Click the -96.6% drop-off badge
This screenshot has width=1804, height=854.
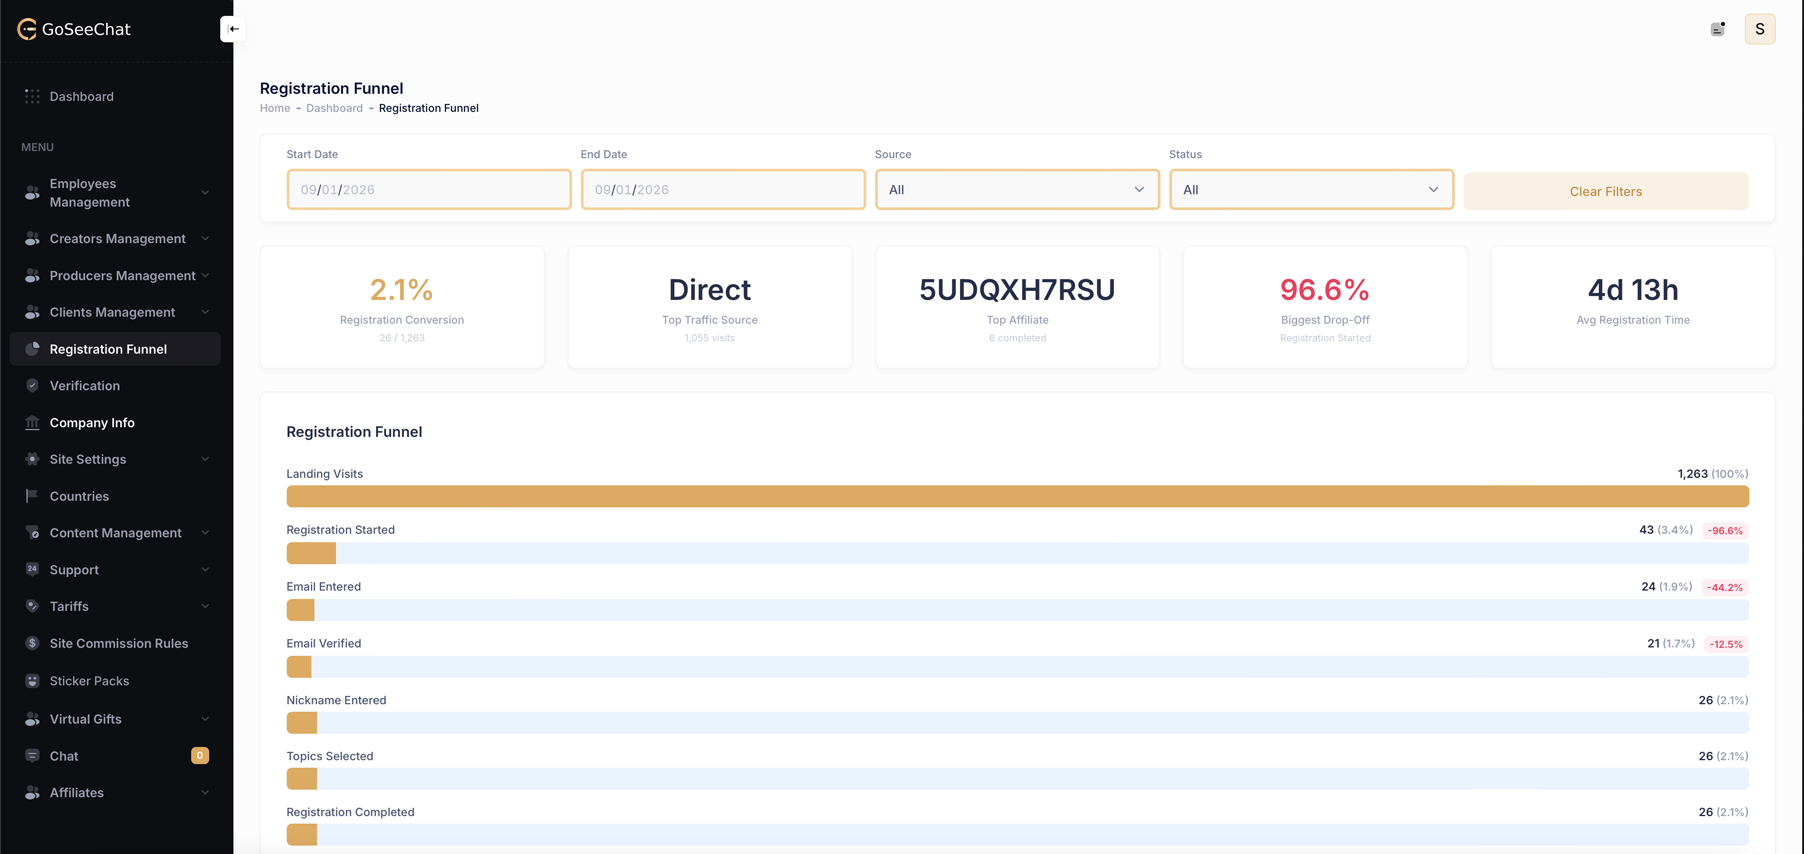click(1725, 531)
